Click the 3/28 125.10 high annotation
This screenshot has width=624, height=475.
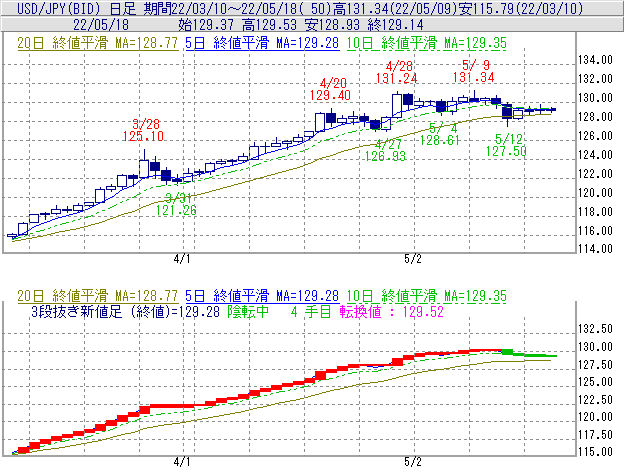pos(143,130)
